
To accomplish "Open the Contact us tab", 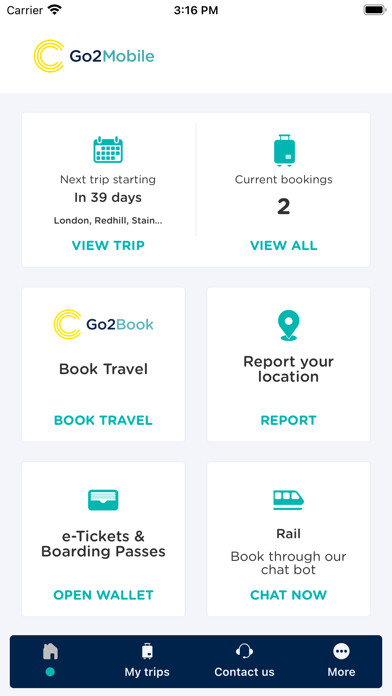I will pyautogui.click(x=244, y=660).
